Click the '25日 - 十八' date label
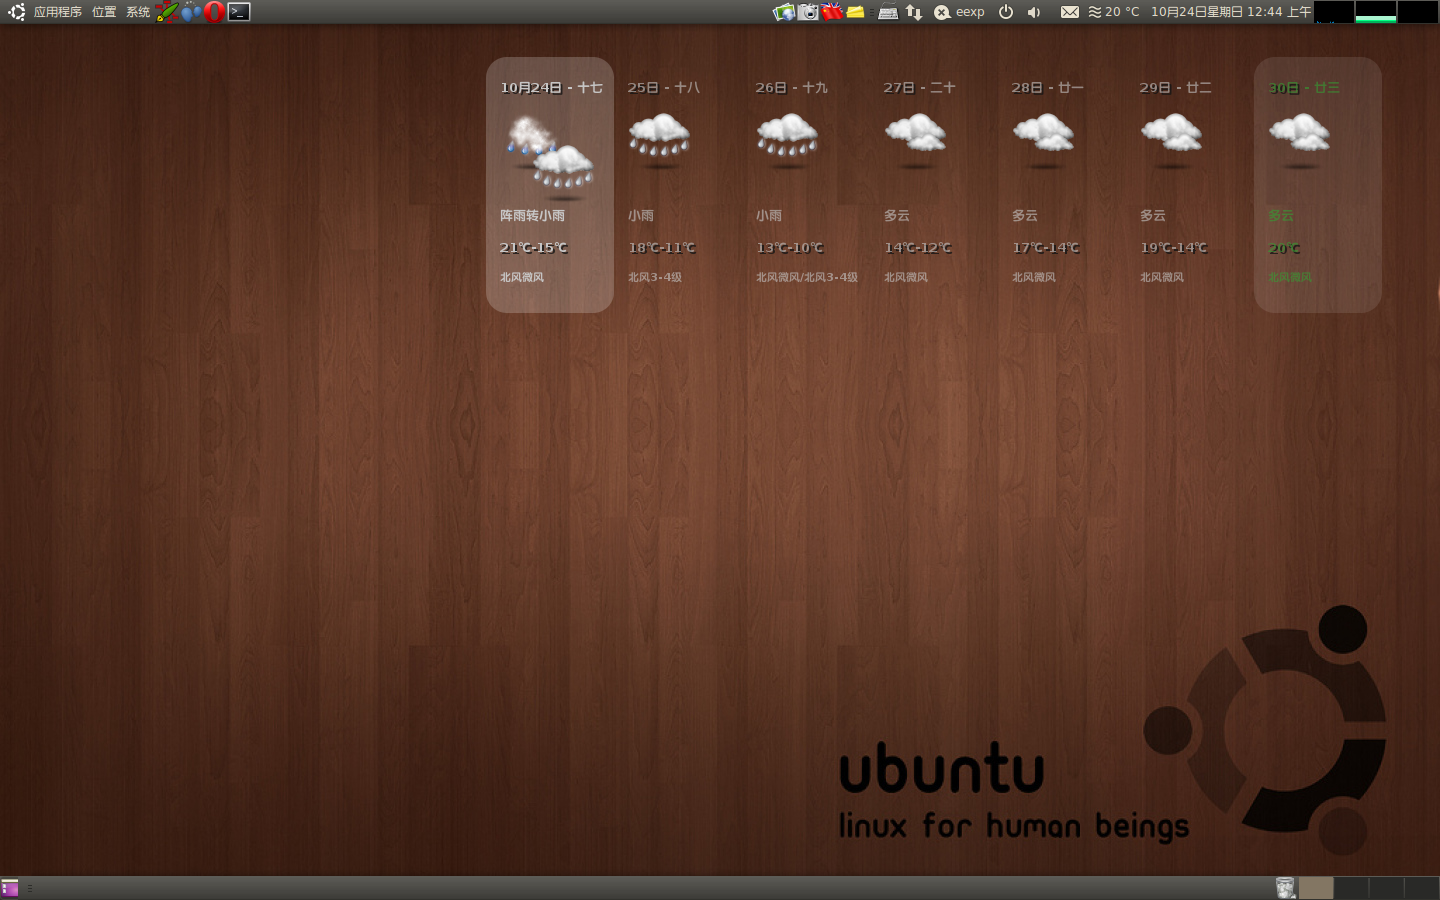This screenshot has width=1440, height=900. coord(664,88)
